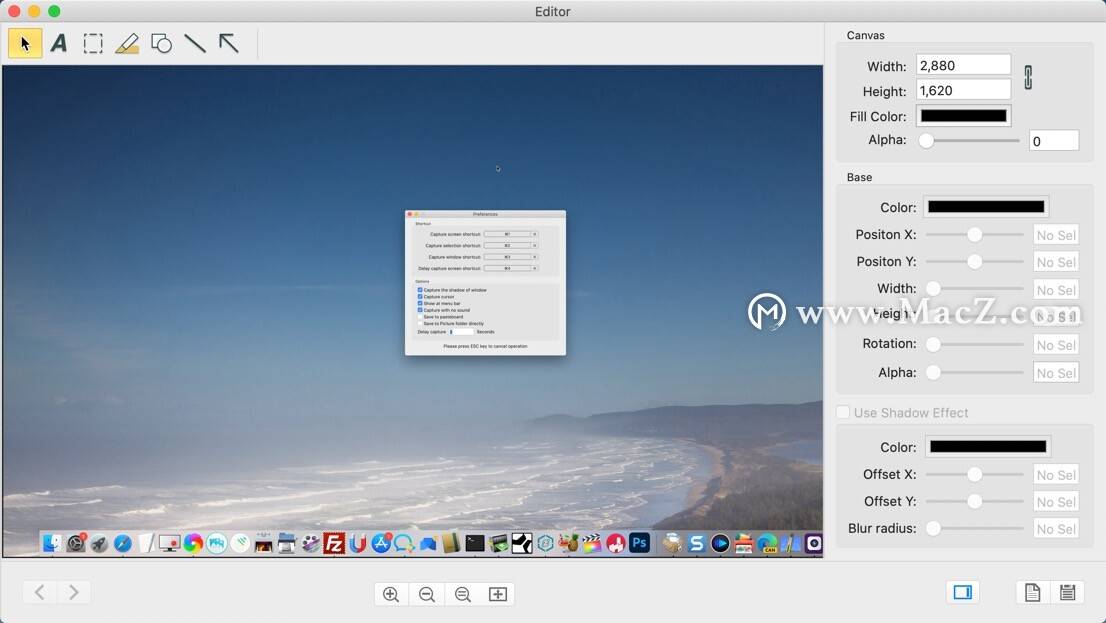
Task: Click the new document page icon
Action: 1032,593
